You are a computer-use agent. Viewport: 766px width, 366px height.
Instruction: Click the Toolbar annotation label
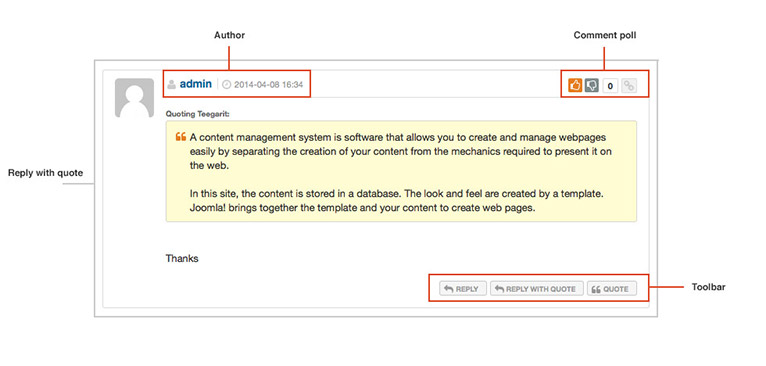click(x=708, y=287)
